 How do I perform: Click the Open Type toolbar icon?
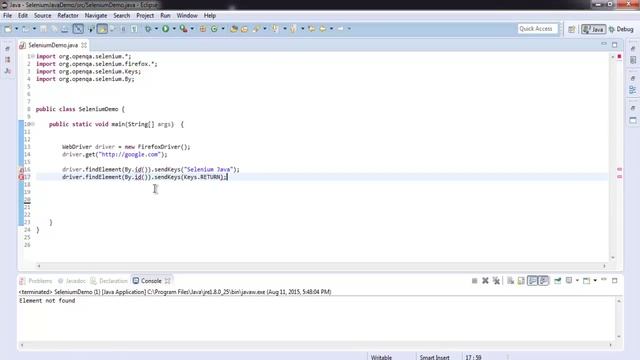(233, 29)
